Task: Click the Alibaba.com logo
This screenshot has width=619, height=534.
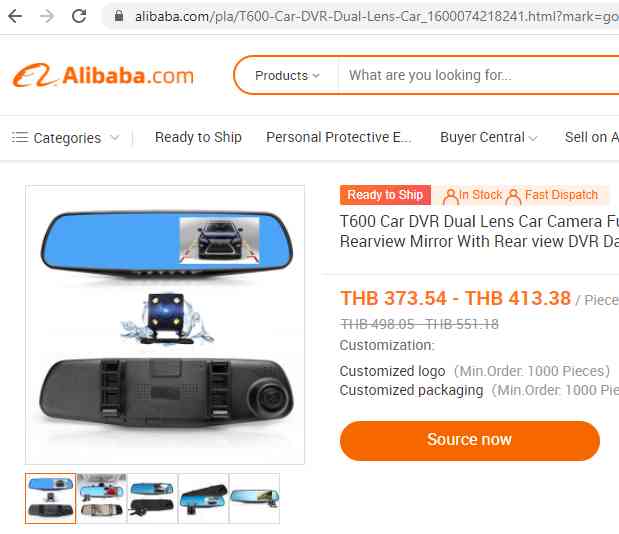Action: pos(103,75)
